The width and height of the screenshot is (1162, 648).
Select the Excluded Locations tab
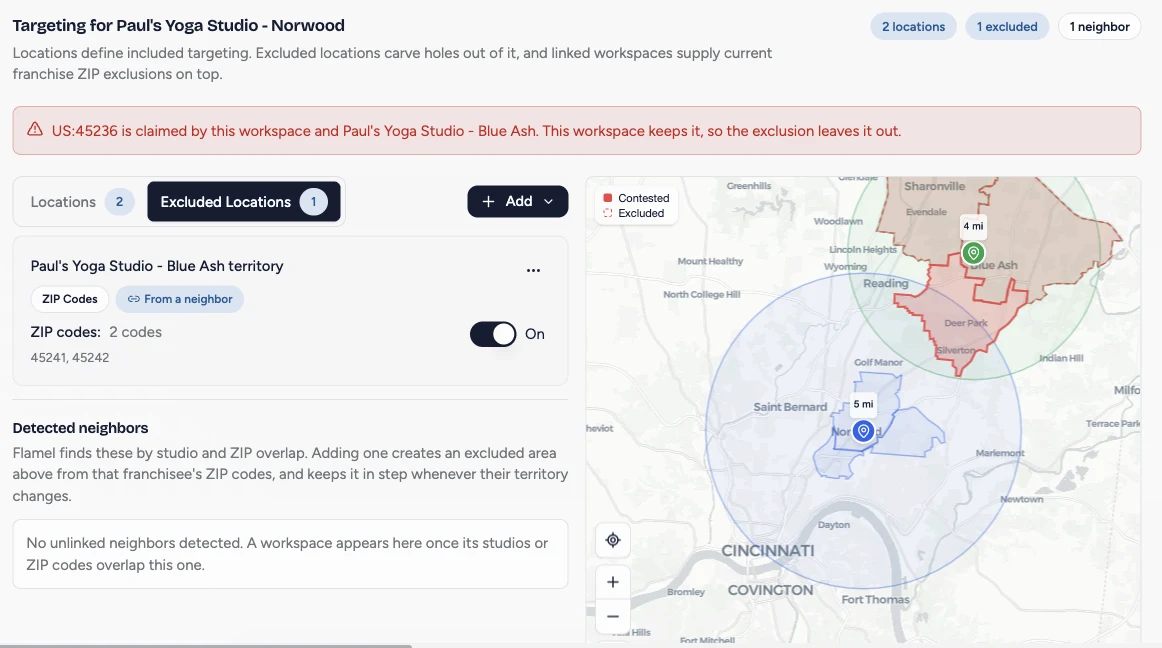(x=243, y=202)
